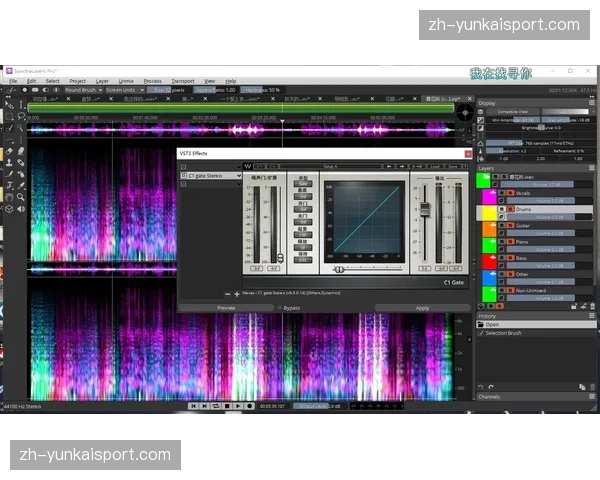Screen dimensions: 600x480
Task: Open the Round Brush dropdown
Action: pos(80,90)
